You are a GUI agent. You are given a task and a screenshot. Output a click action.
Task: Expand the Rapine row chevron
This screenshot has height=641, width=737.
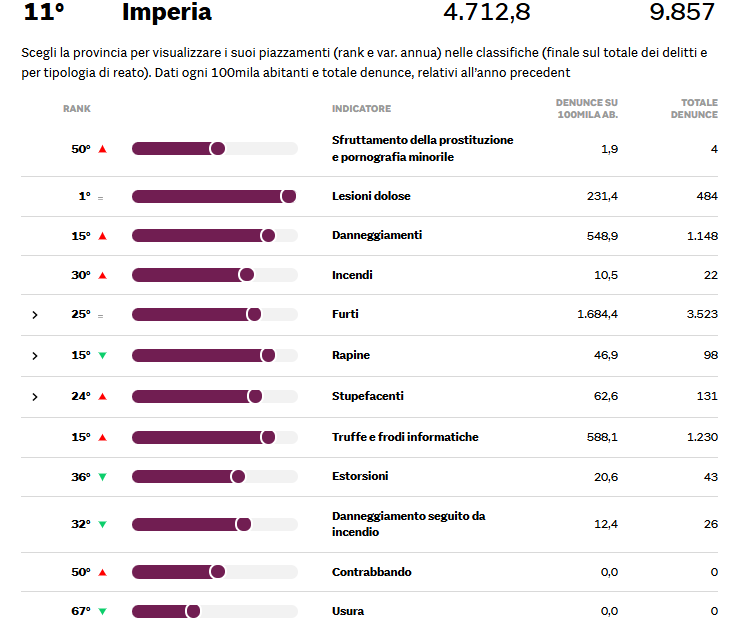coord(35,356)
